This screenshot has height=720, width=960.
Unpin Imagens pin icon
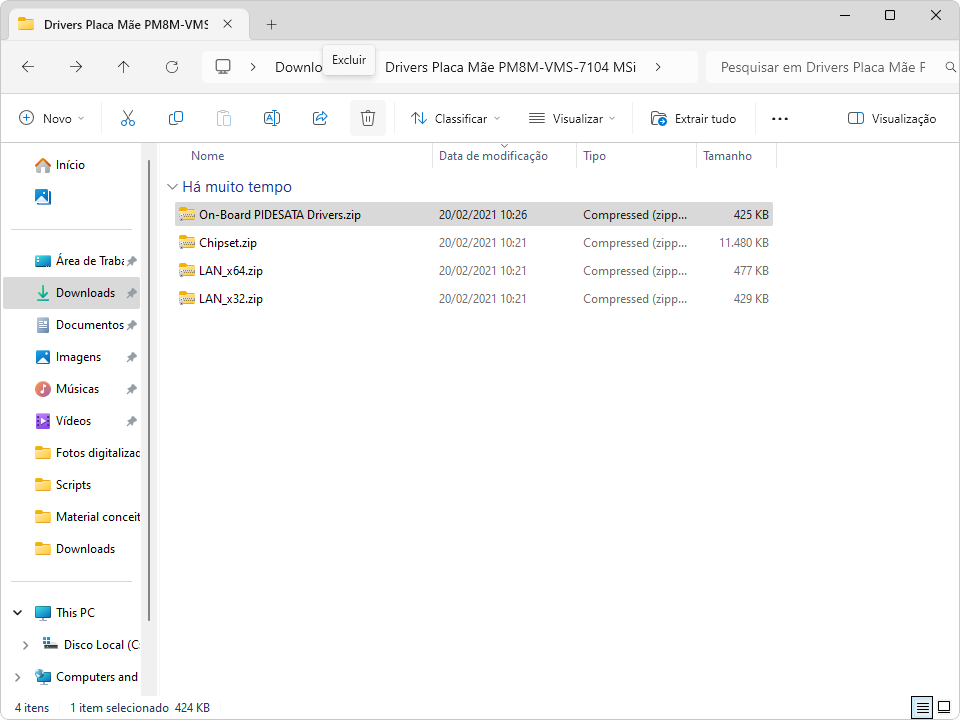point(131,357)
